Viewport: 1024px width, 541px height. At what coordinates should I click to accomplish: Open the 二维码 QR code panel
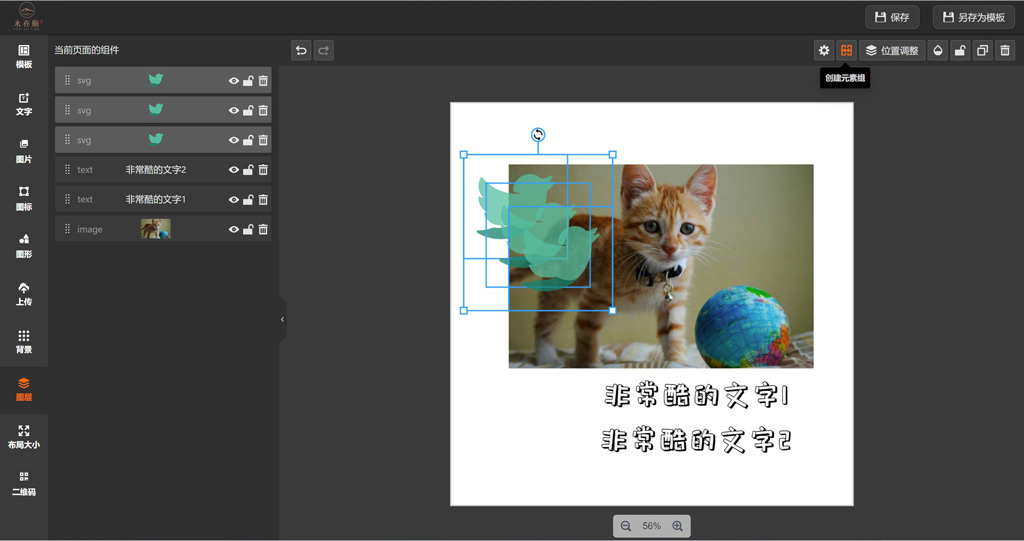(x=24, y=484)
